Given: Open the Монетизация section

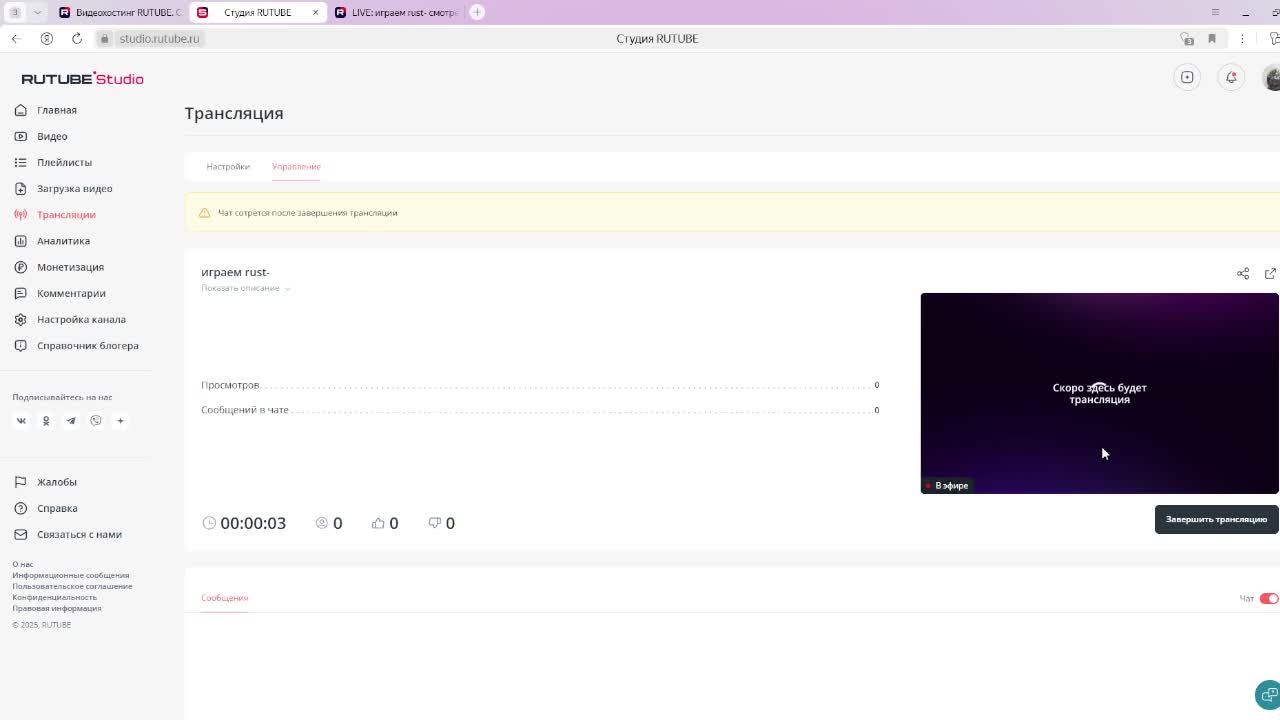Looking at the screenshot, I should pyautogui.click(x=70, y=267).
